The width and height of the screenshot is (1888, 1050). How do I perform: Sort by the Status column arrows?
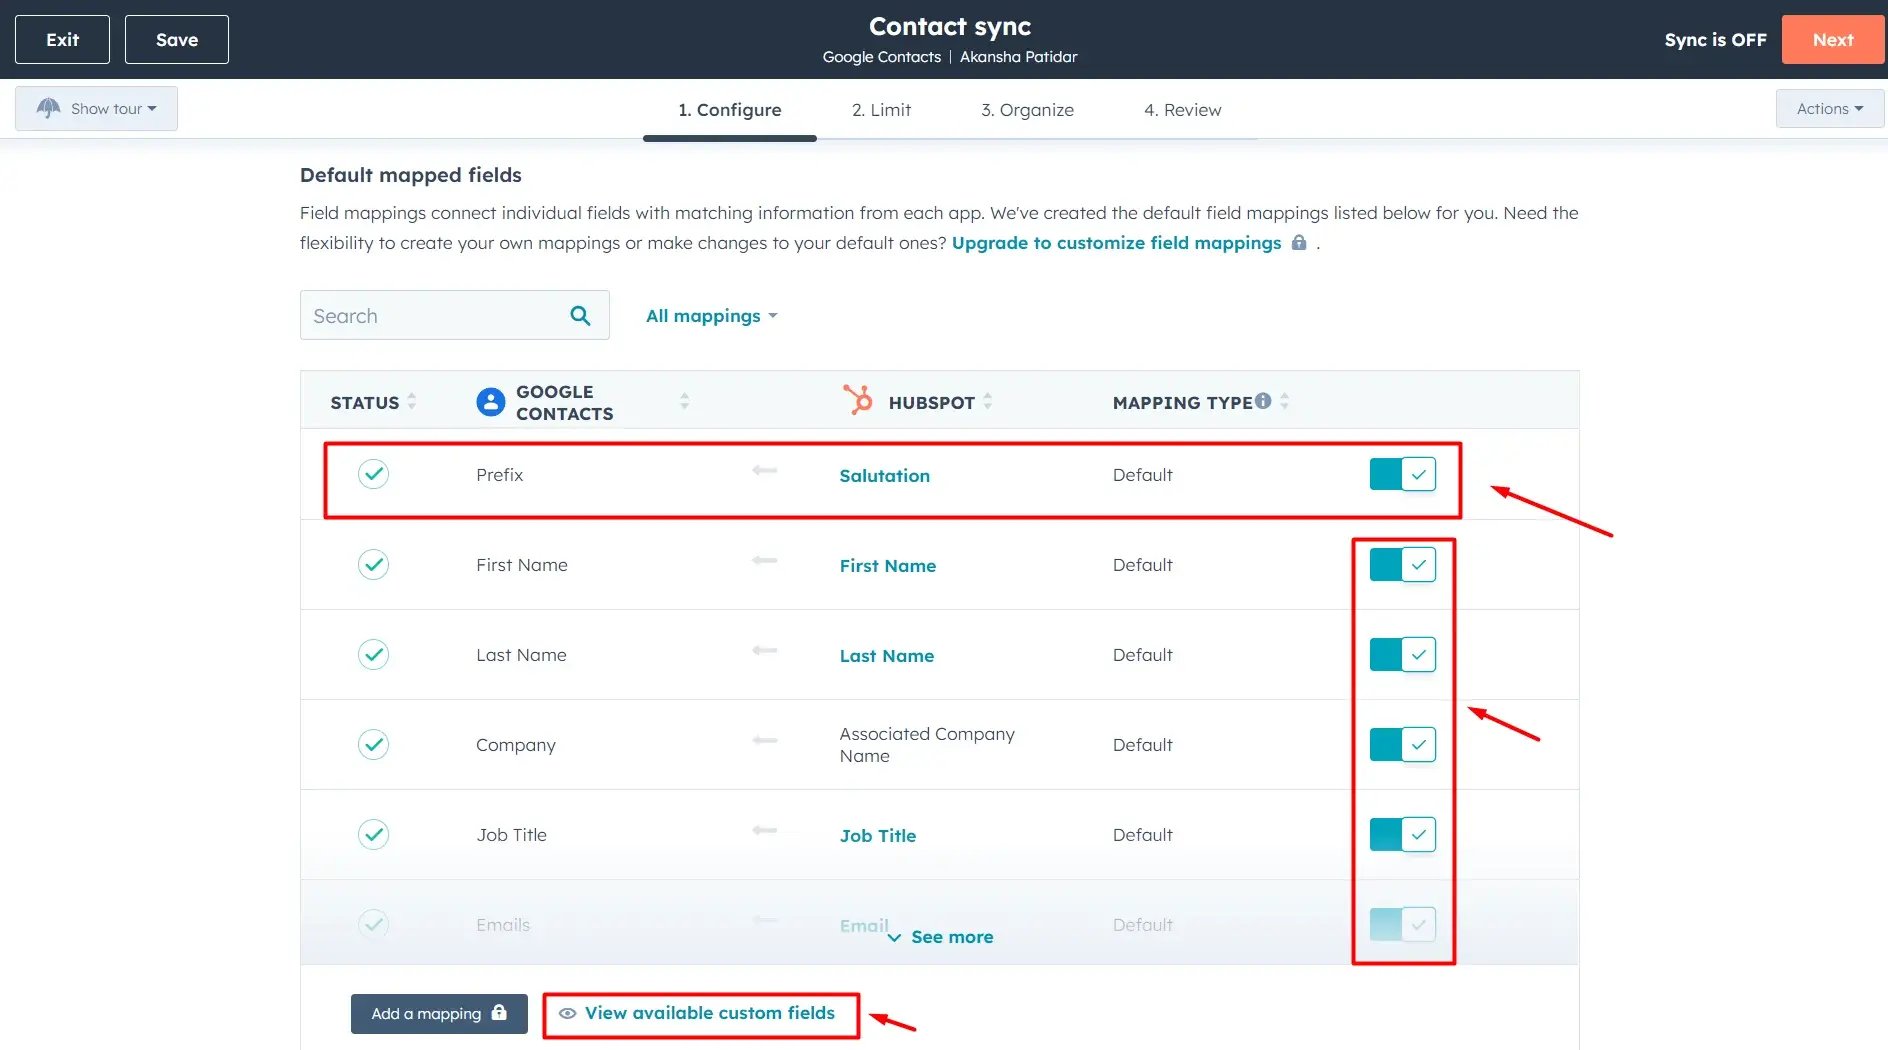tap(411, 401)
